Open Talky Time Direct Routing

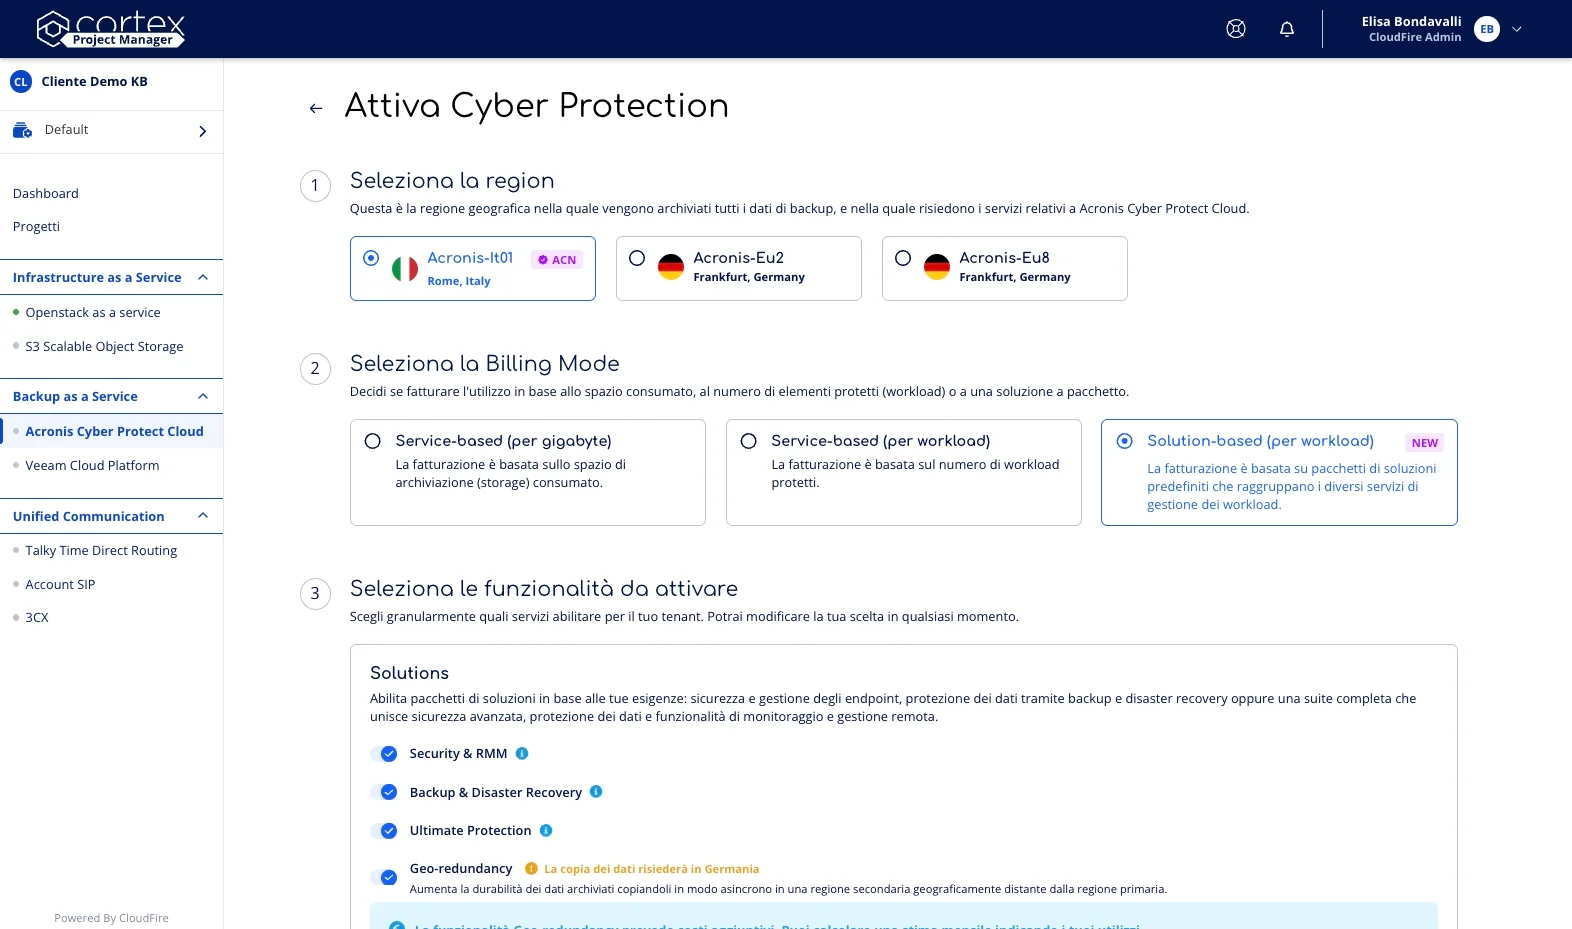(x=102, y=551)
